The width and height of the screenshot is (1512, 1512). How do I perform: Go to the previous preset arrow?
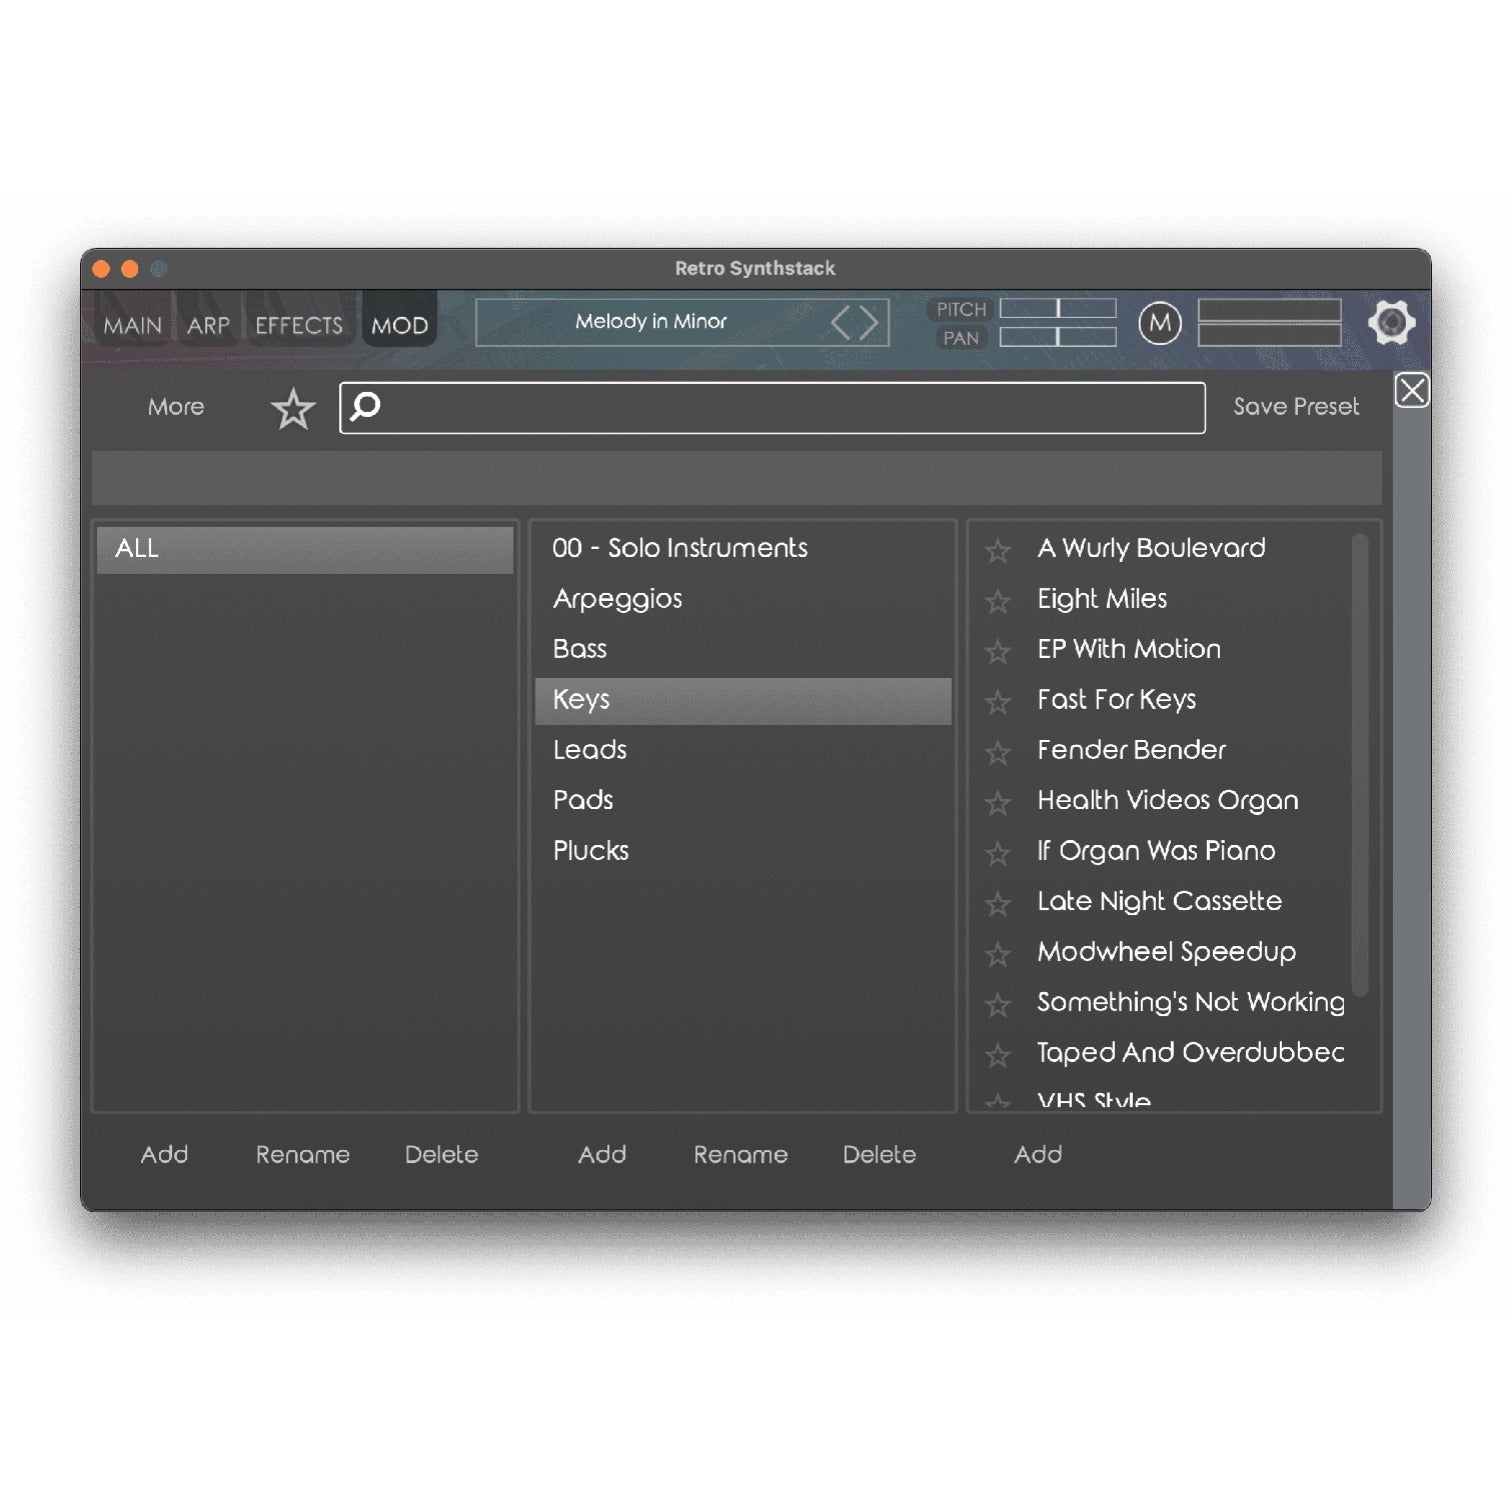click(841, 323)
